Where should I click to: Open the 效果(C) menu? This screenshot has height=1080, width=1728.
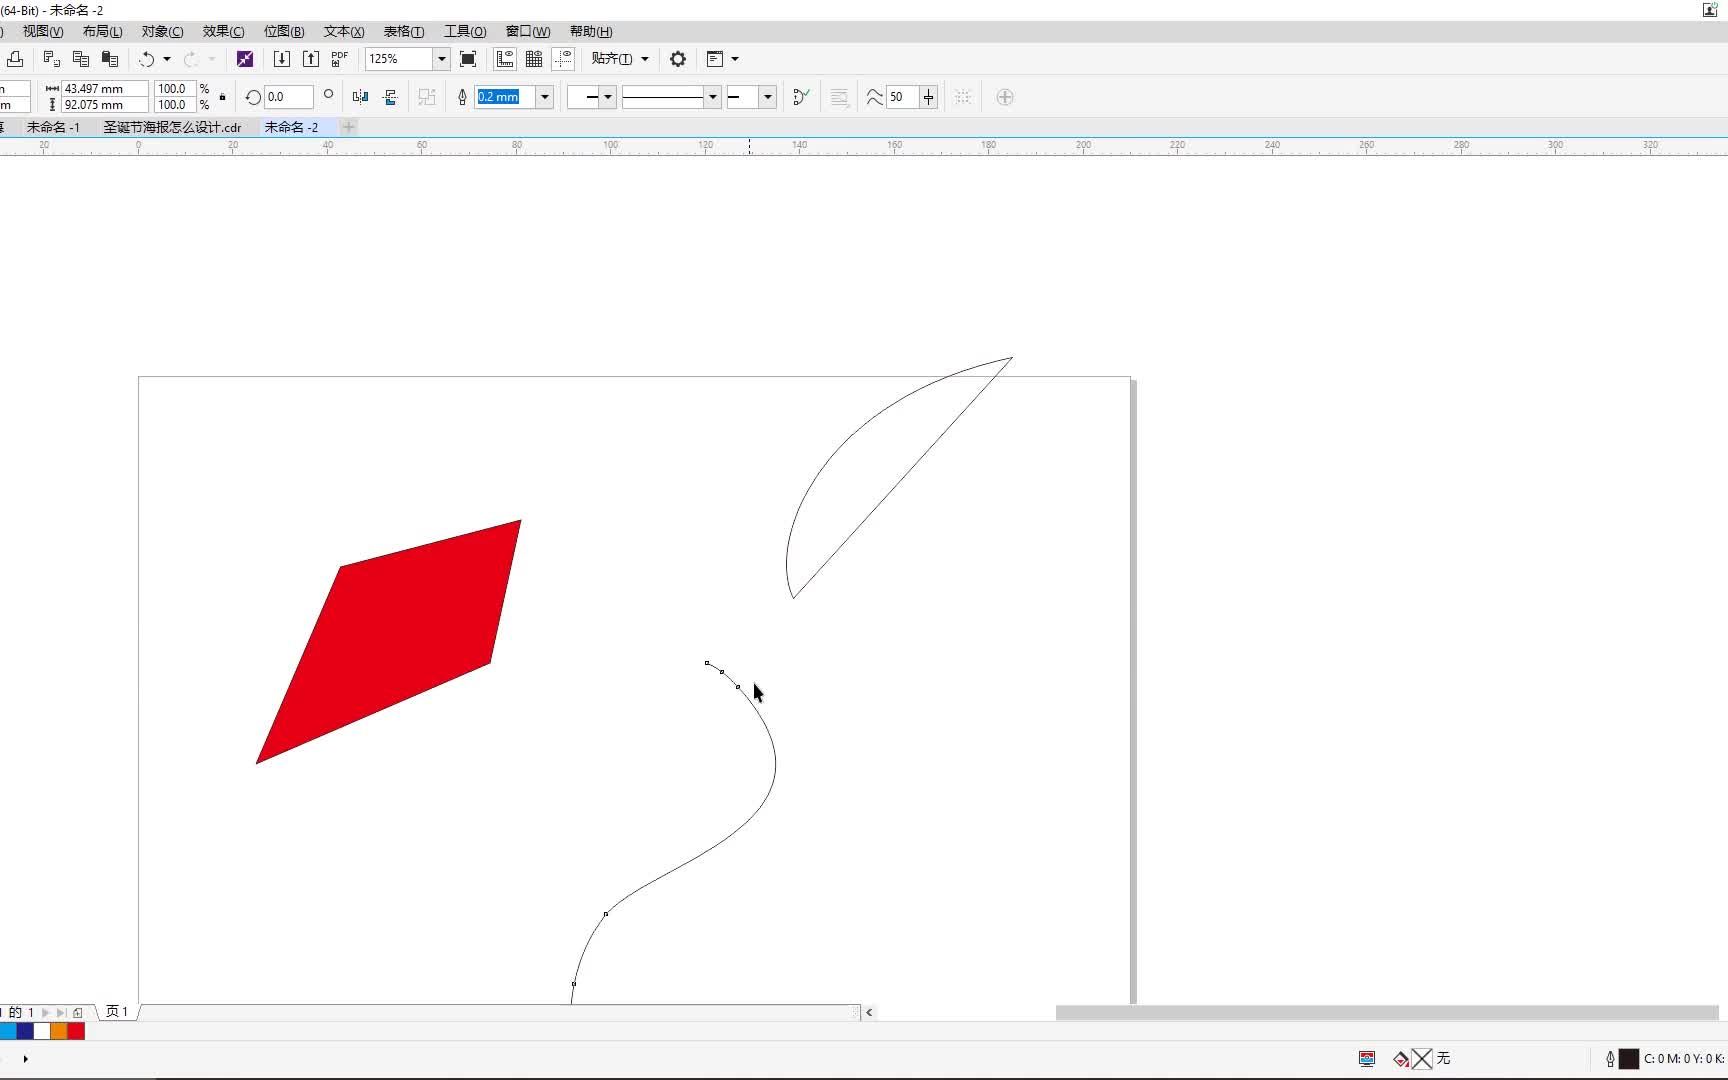224,32
